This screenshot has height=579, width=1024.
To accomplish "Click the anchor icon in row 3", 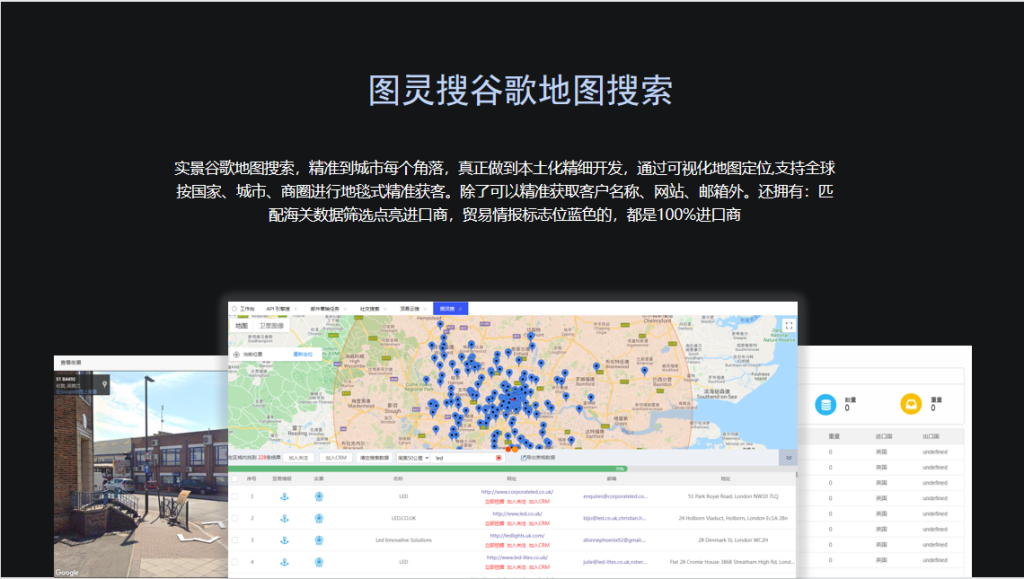I will point(283,540).
